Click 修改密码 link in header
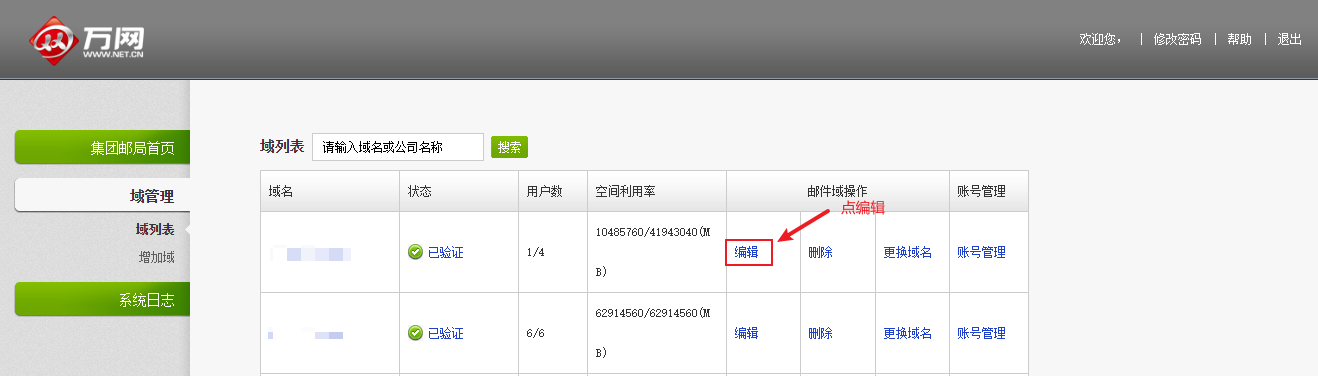 coord(1177,39)
